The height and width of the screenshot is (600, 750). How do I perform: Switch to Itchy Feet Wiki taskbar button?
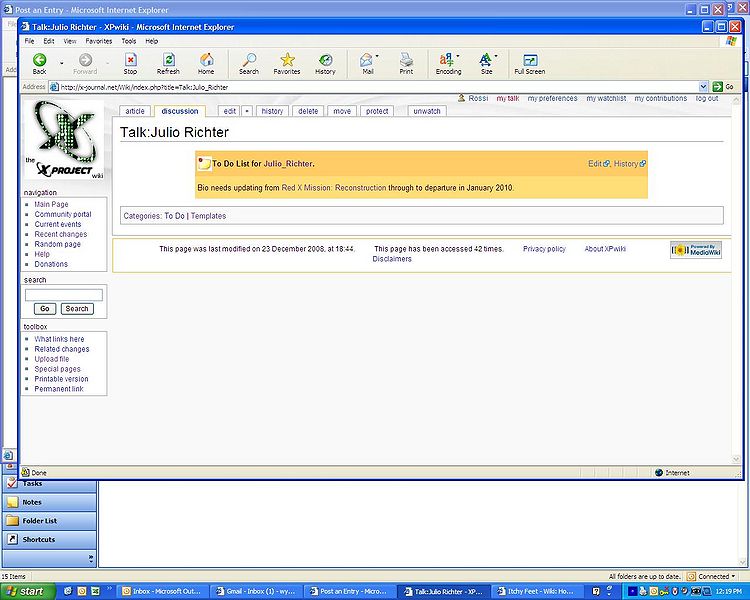click(537, 591)
